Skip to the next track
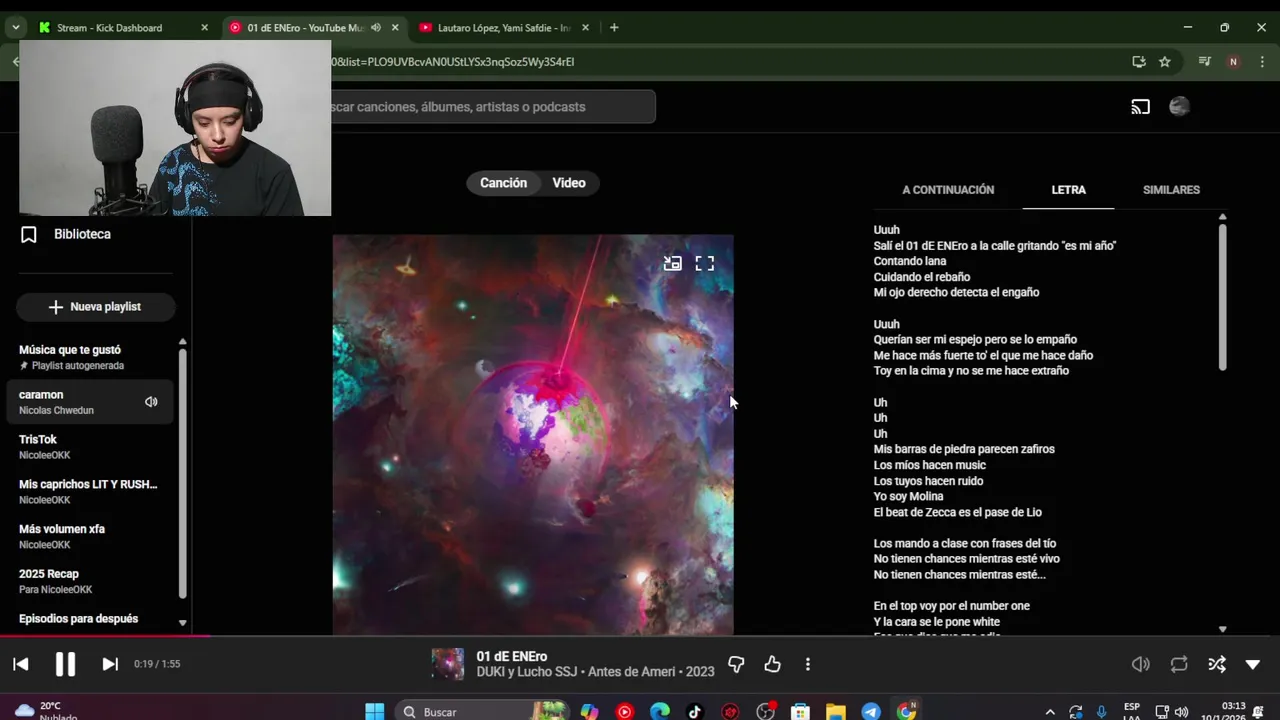1280x720 pixels. coord(110,664)
